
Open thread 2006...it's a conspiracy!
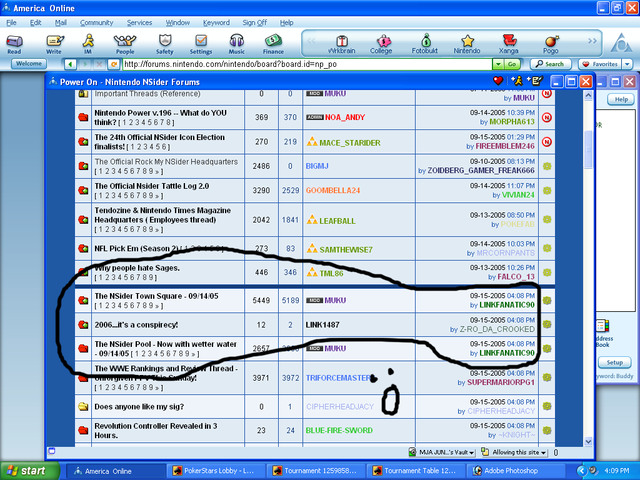coord(136,325)
